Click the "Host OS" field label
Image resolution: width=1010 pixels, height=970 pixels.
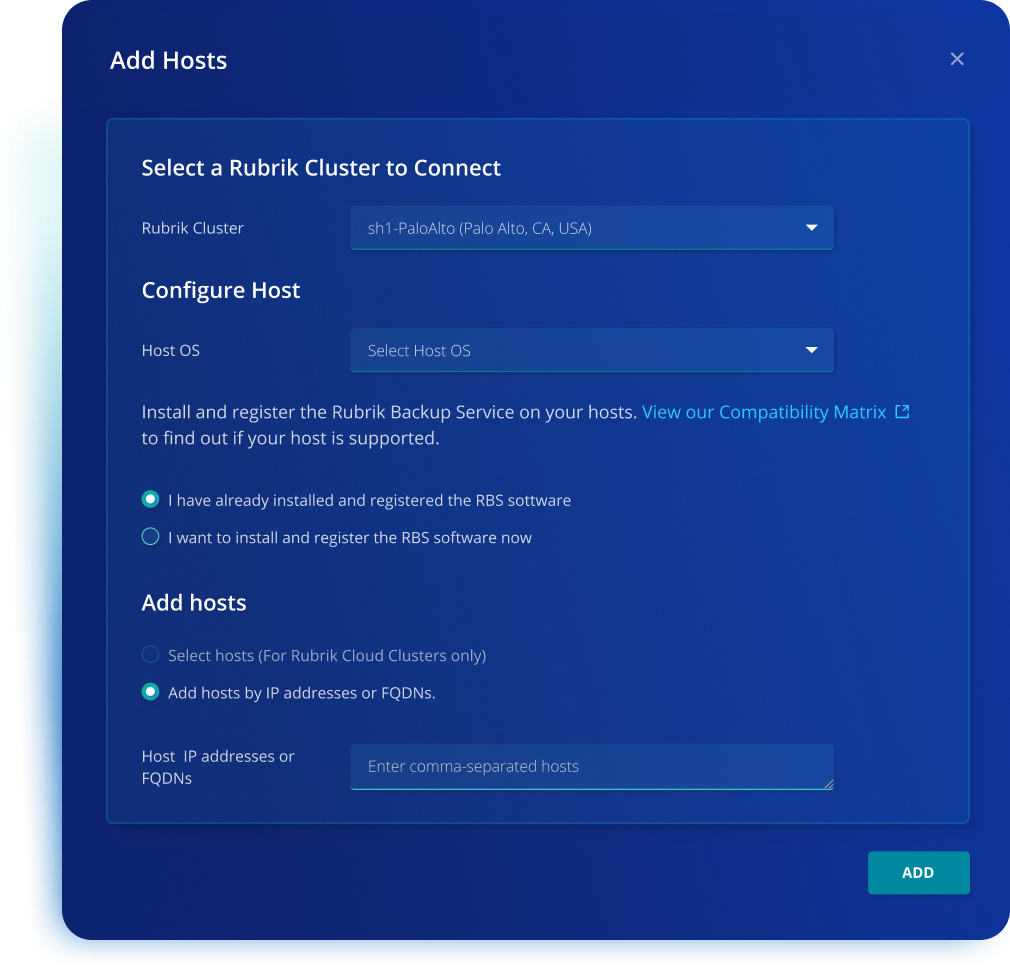(171, 350)
